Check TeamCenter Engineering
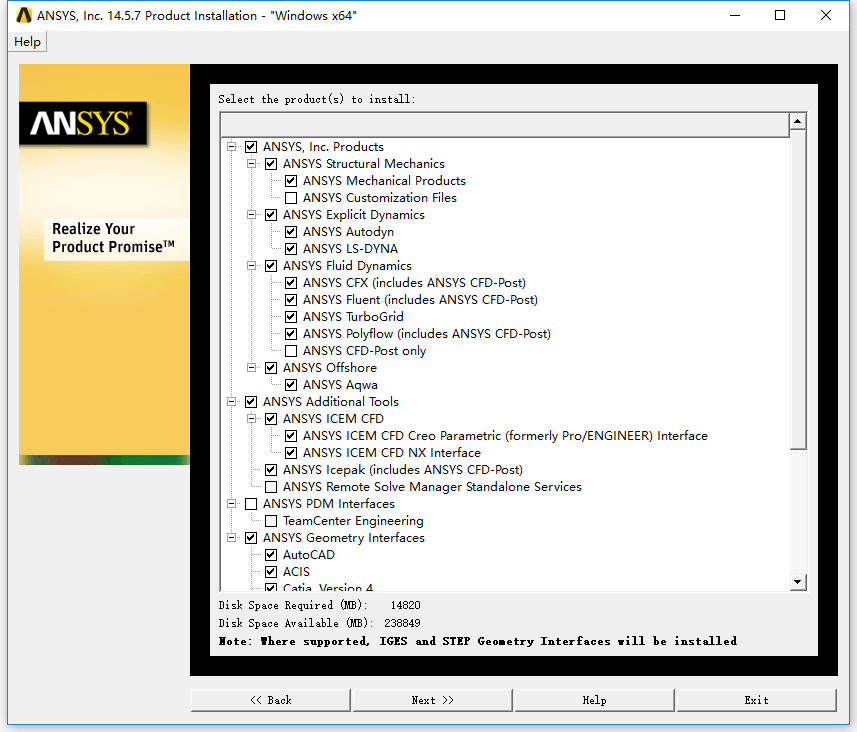Viewport: 857px width, 732px height. [x=271, y=520]
